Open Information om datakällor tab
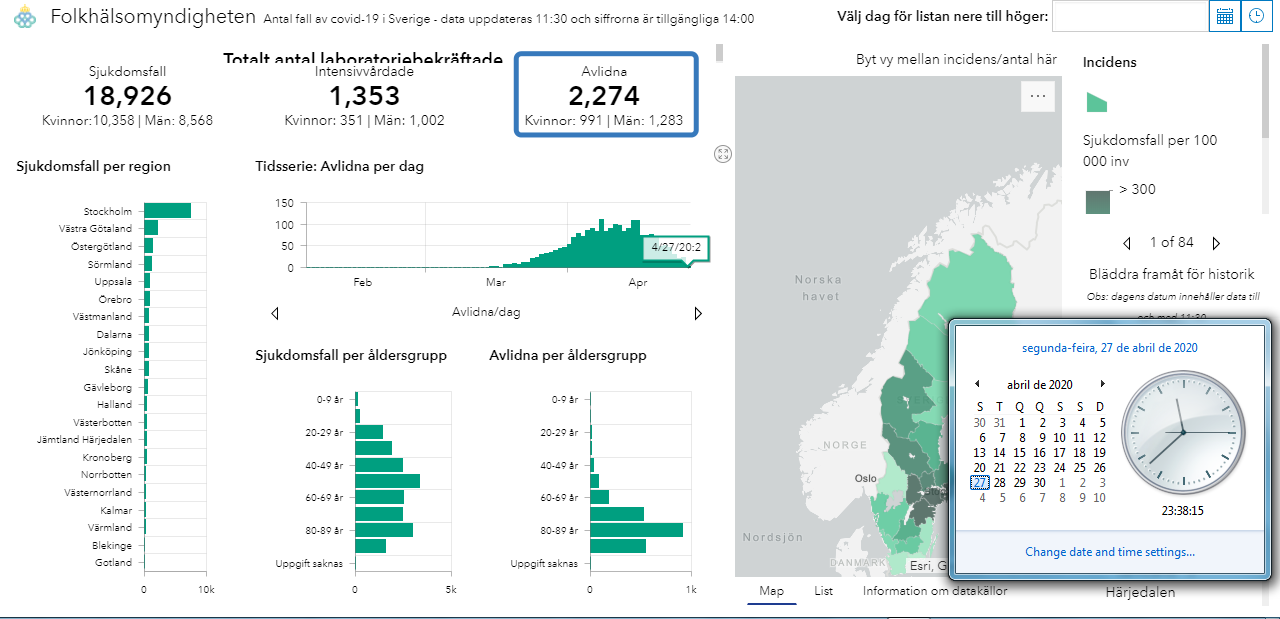This screenshot has width=1280, height=619. coord(934,591)
